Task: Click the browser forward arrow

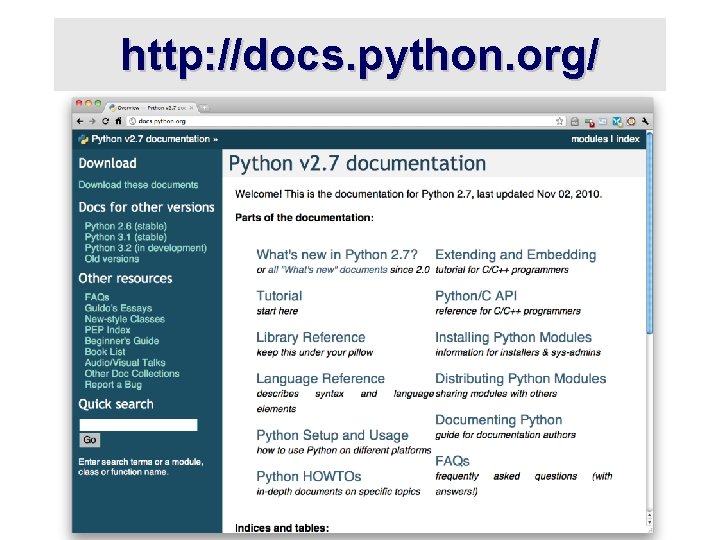Action: pos(92,121)
